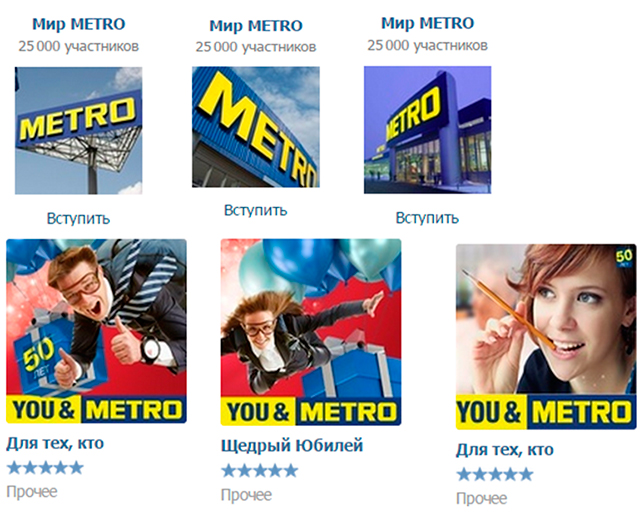Image resolution: width=644 pixels, height=513 pixels.
Task: Open the flying woman with balloons app image
Action: click(311, 332)
